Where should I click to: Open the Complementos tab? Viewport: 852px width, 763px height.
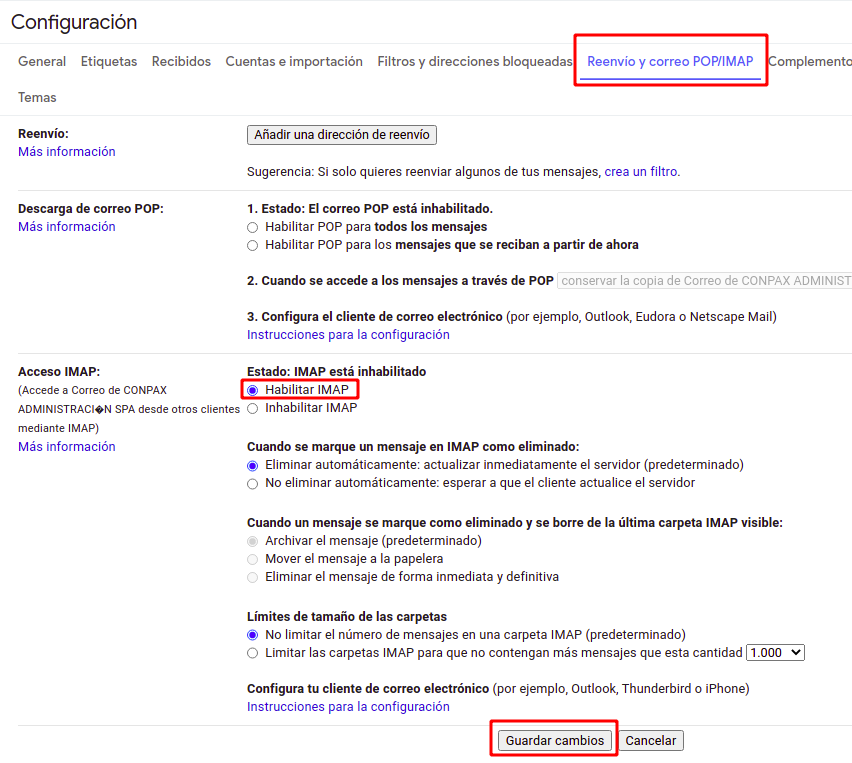pyautogui.click(x=810, y=61)
